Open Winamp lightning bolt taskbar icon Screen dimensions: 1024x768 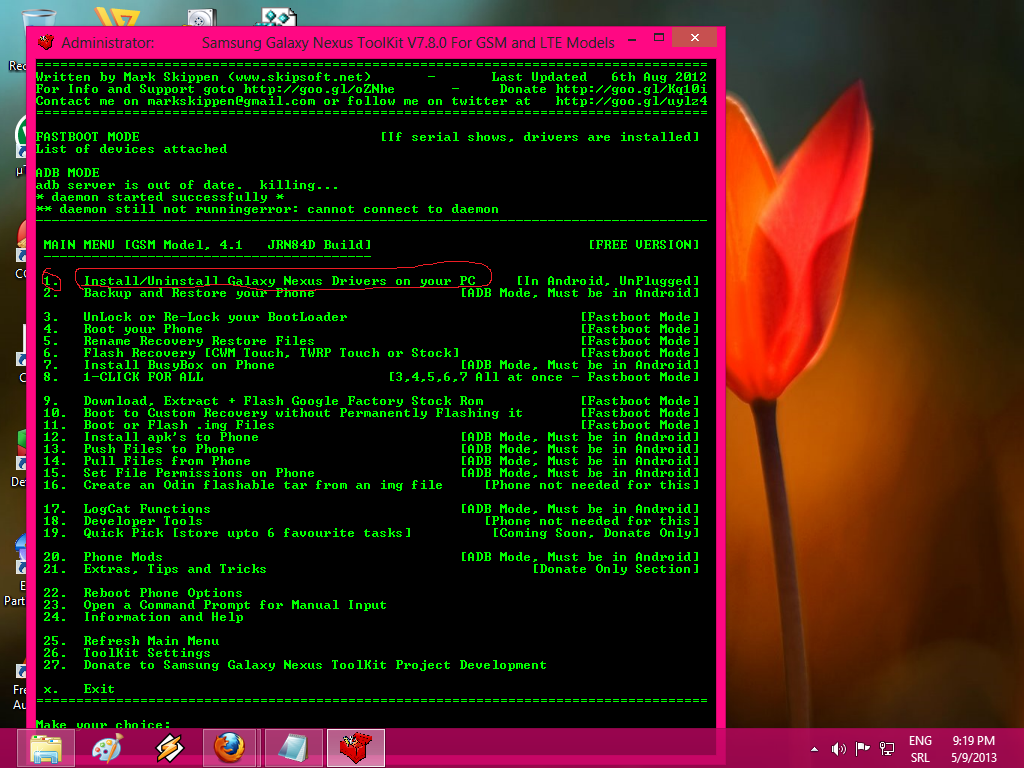(x=170, y=748)
